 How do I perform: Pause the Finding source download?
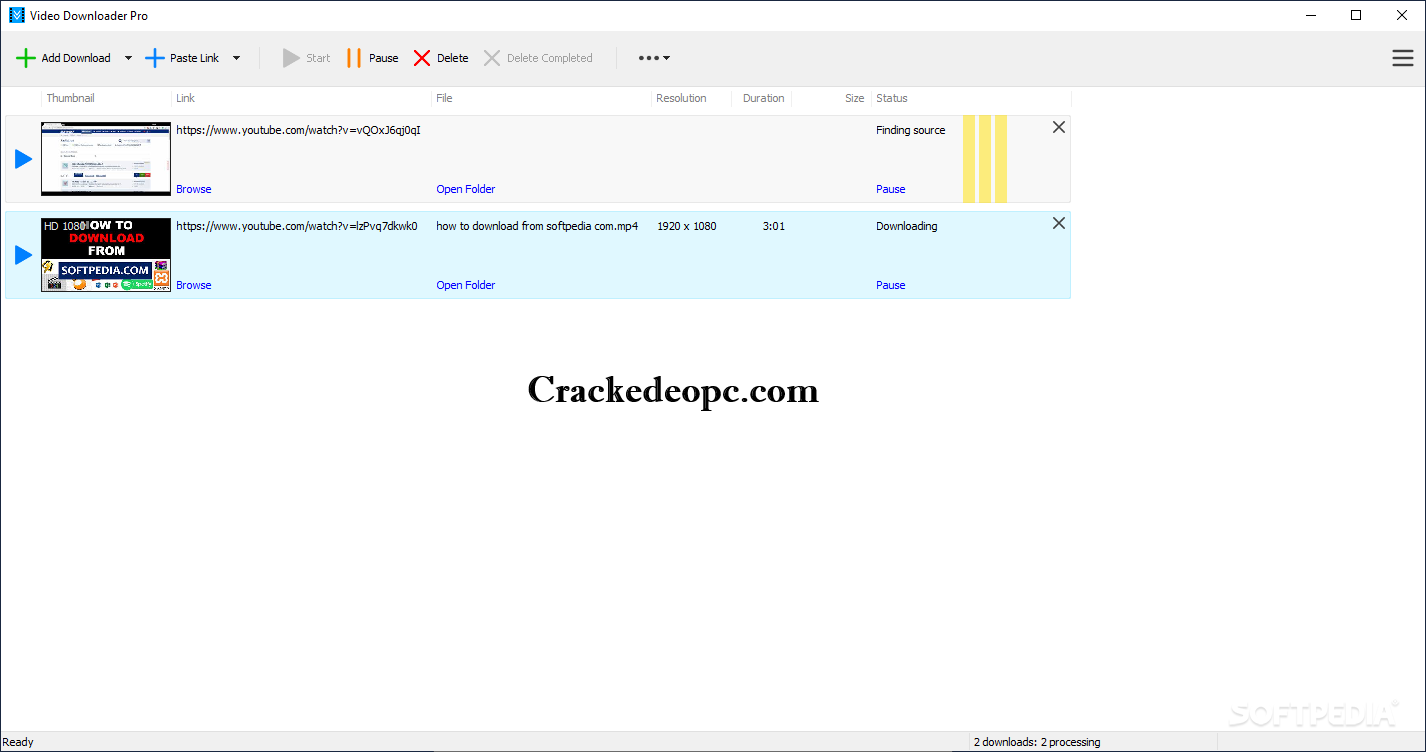(x=890, y=189)
